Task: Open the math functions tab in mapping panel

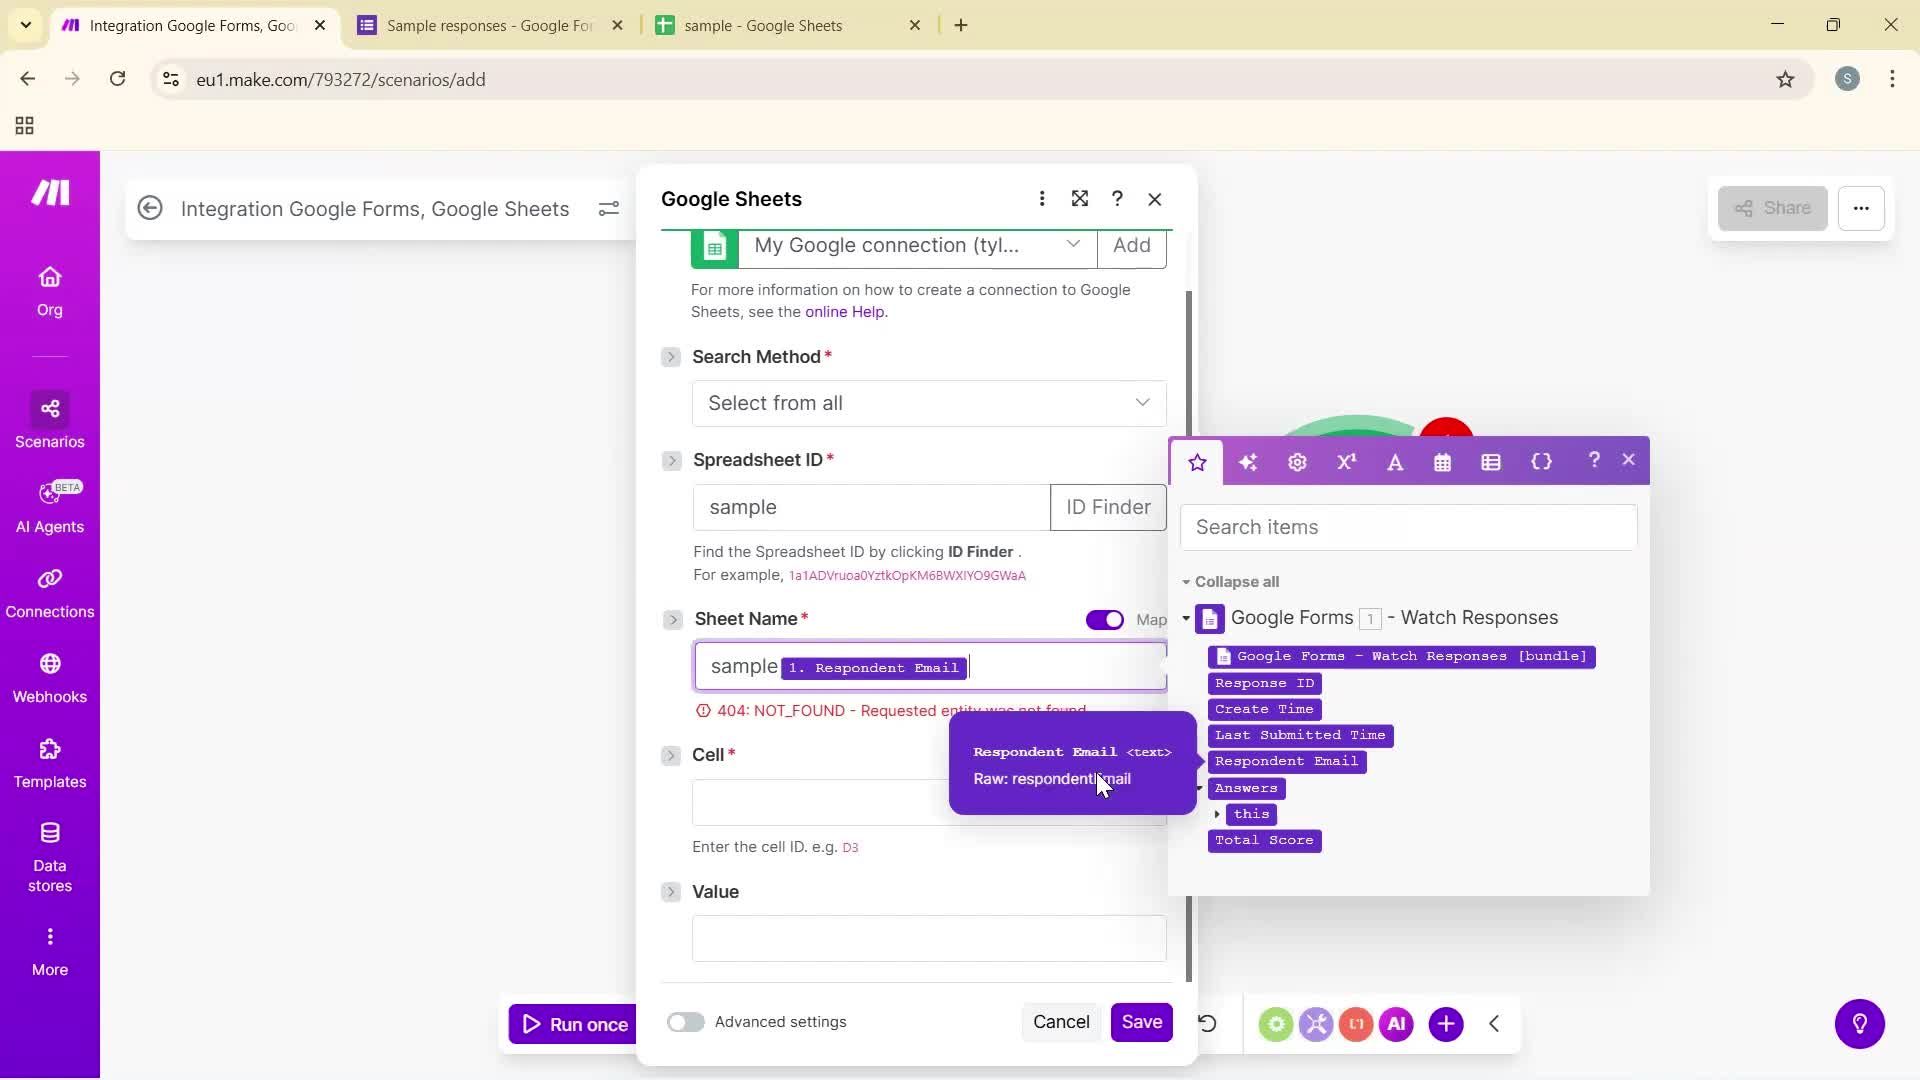Action: point(1346,461)
